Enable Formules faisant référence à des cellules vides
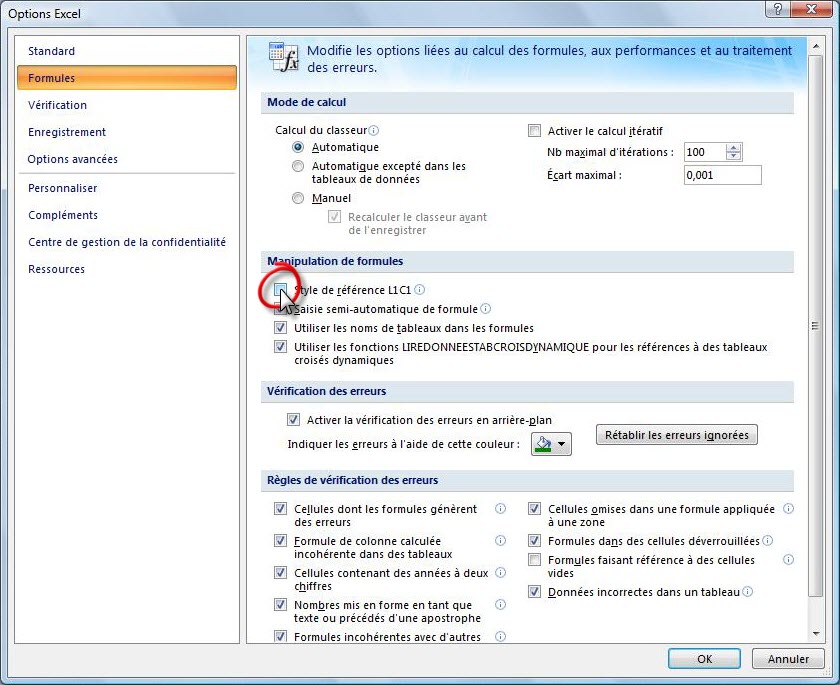Image resolution: width=840 pixels, height=685 pixels. [534, 560]
